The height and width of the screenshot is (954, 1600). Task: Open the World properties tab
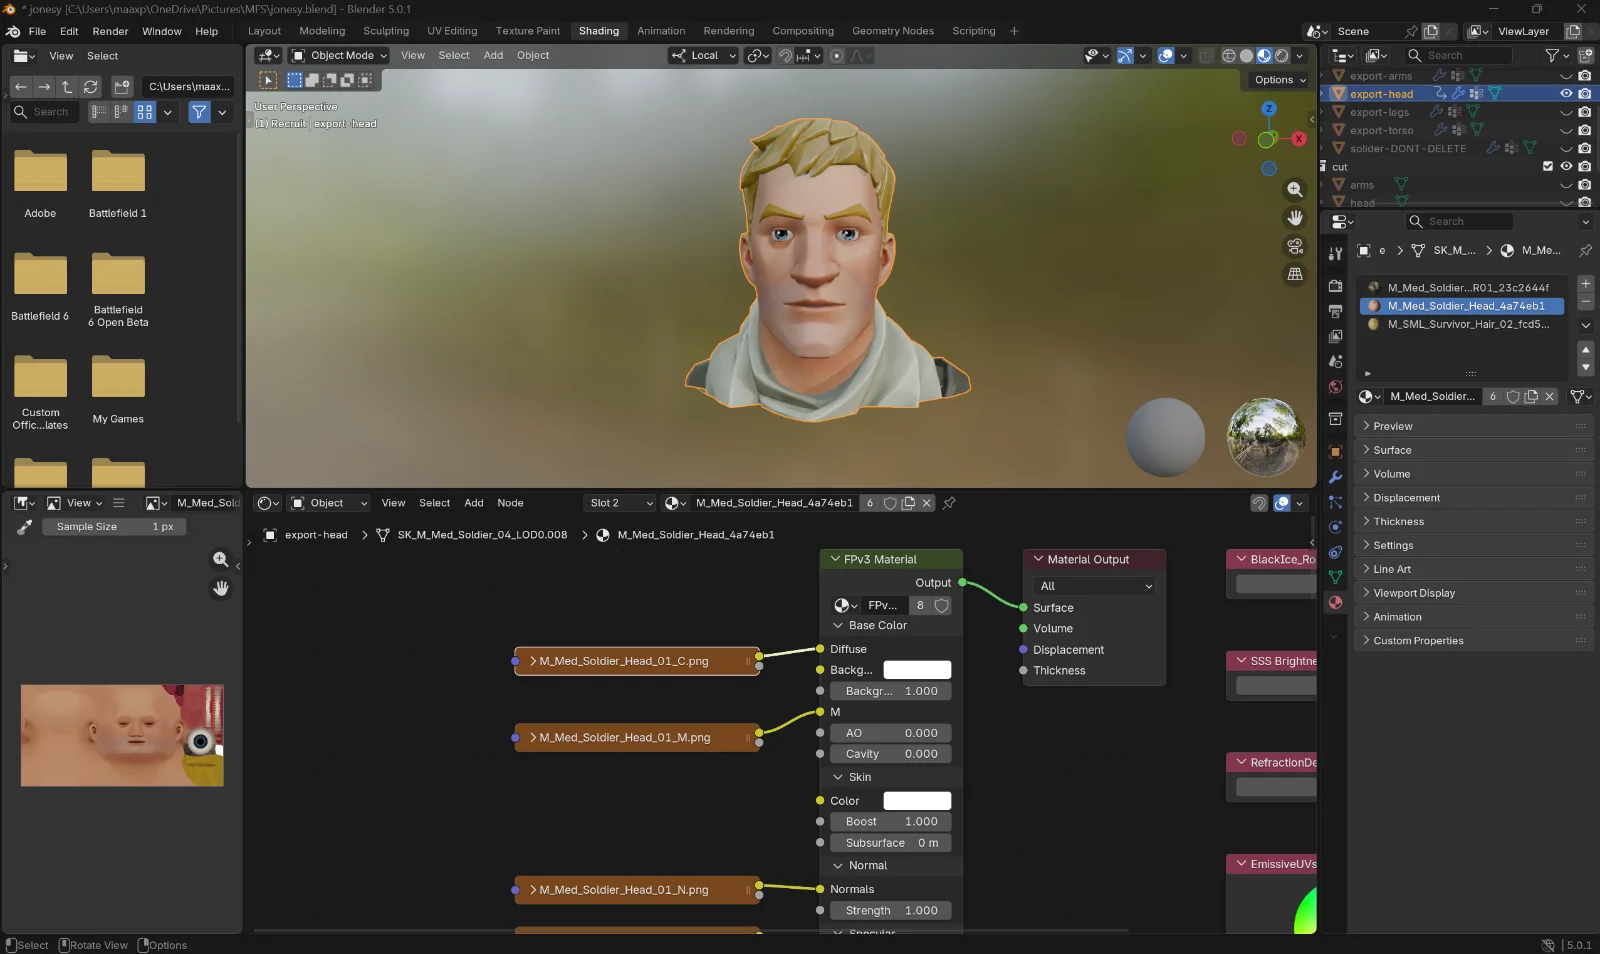point(1335,387)
